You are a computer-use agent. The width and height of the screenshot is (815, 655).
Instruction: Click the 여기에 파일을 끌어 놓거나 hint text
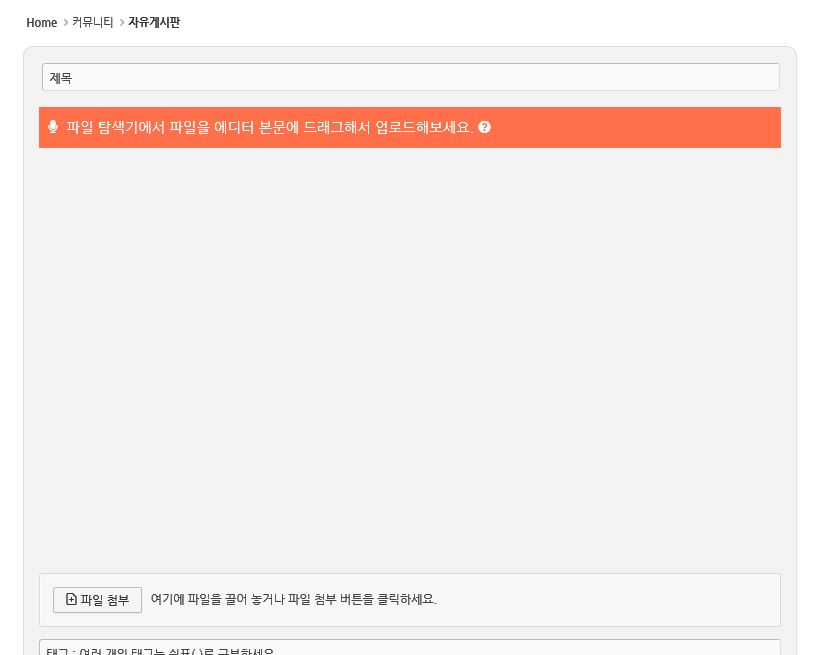point(294,599)
